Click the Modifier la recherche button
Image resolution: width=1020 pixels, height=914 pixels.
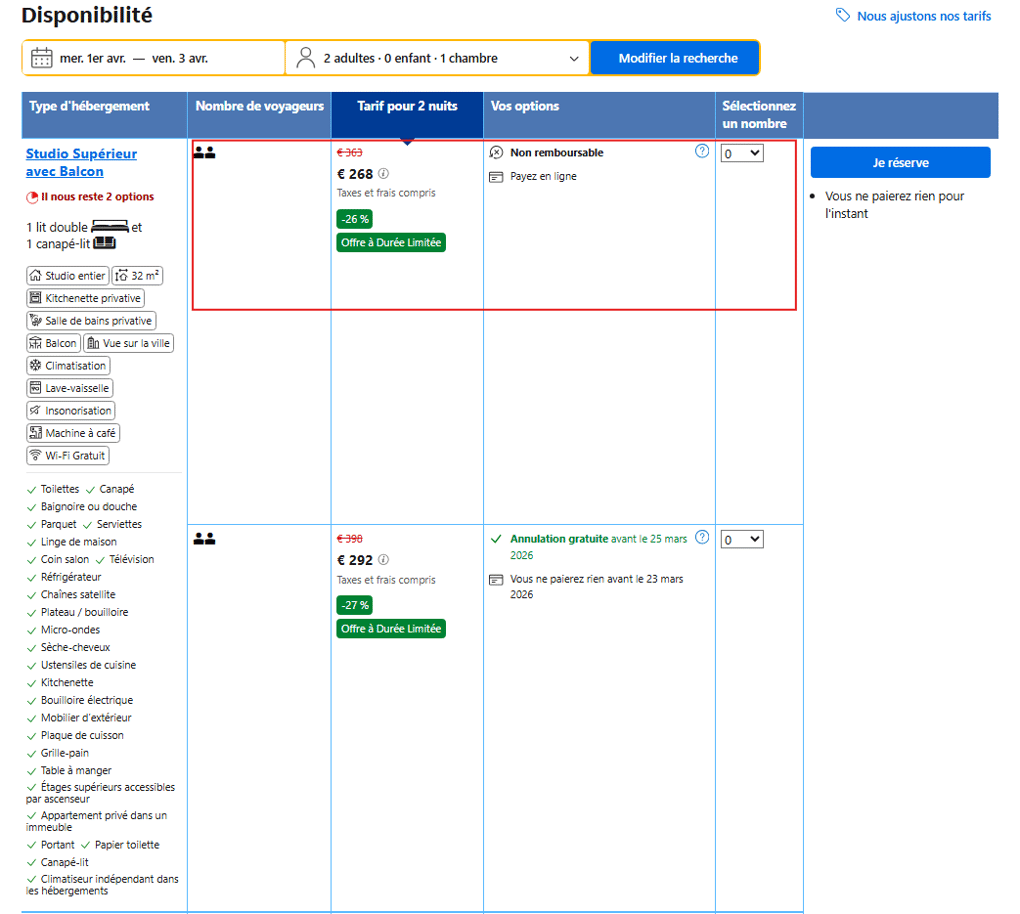tap(675, 58)
